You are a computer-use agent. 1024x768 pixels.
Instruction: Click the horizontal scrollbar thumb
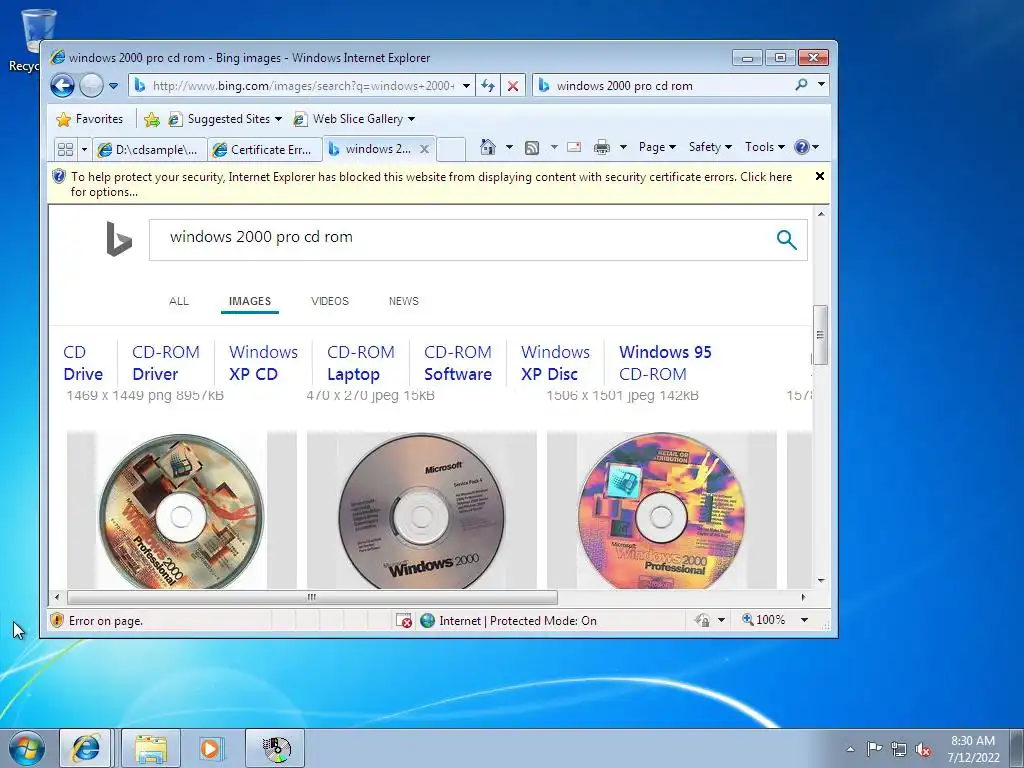click(x=312, y=597)
